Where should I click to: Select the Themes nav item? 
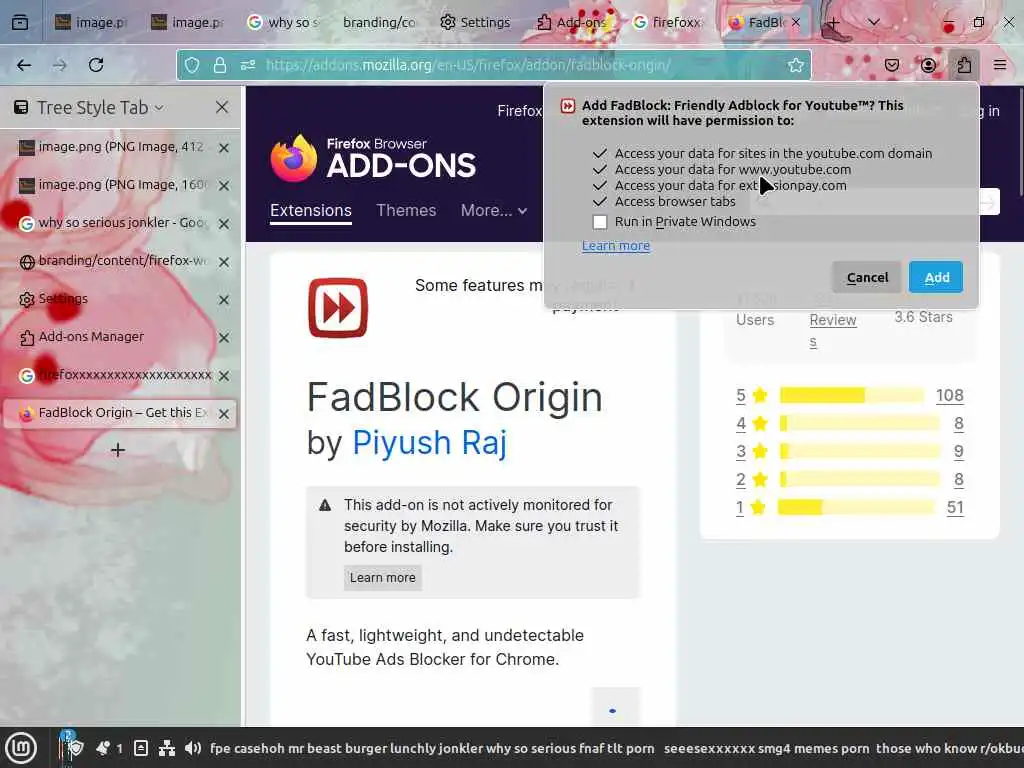pyautogui.click(x=406, y=210)
